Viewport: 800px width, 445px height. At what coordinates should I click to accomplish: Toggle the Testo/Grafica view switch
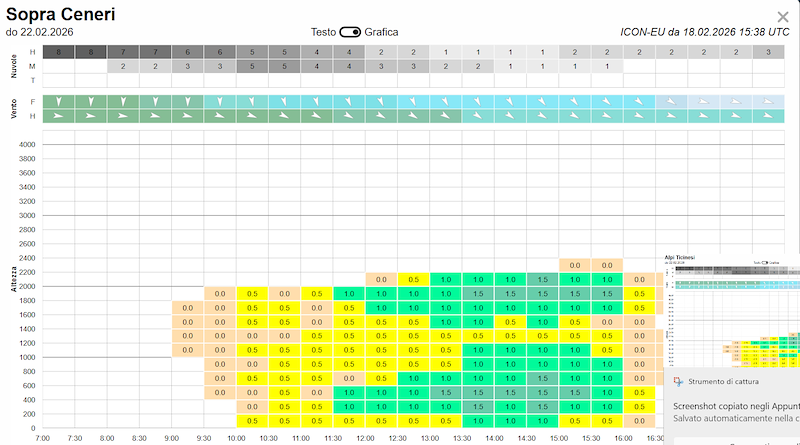click(350, 32)
